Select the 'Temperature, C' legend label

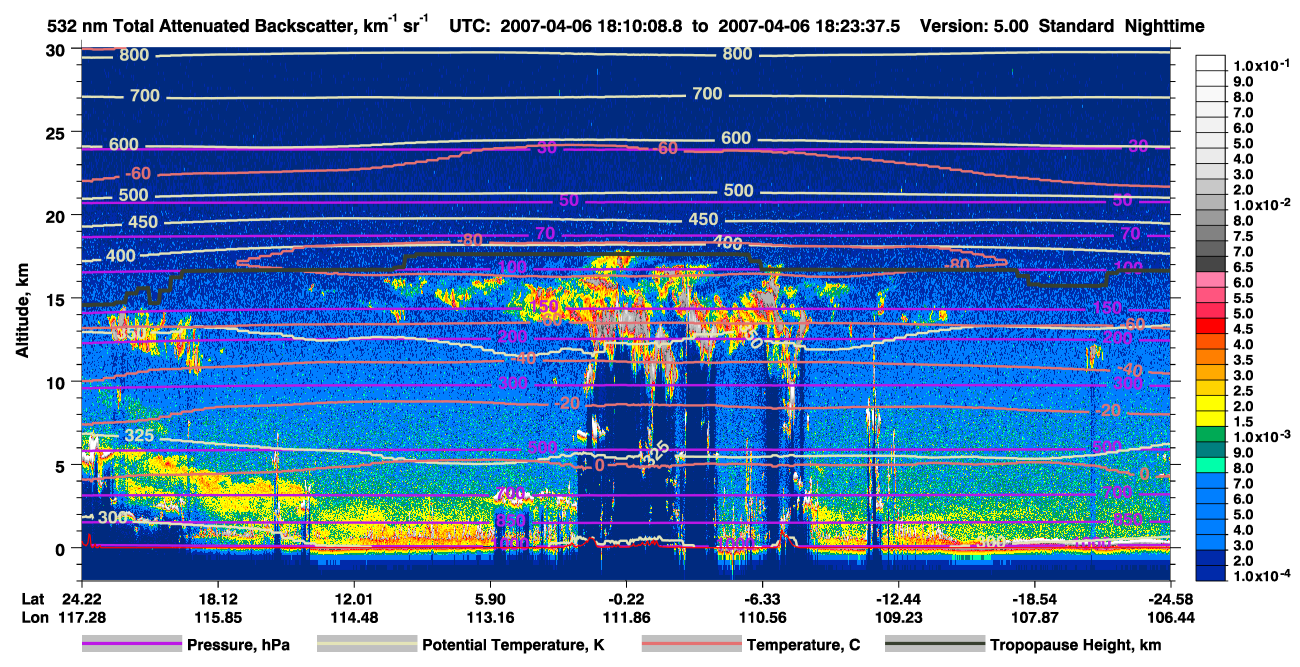click(803, 646)
